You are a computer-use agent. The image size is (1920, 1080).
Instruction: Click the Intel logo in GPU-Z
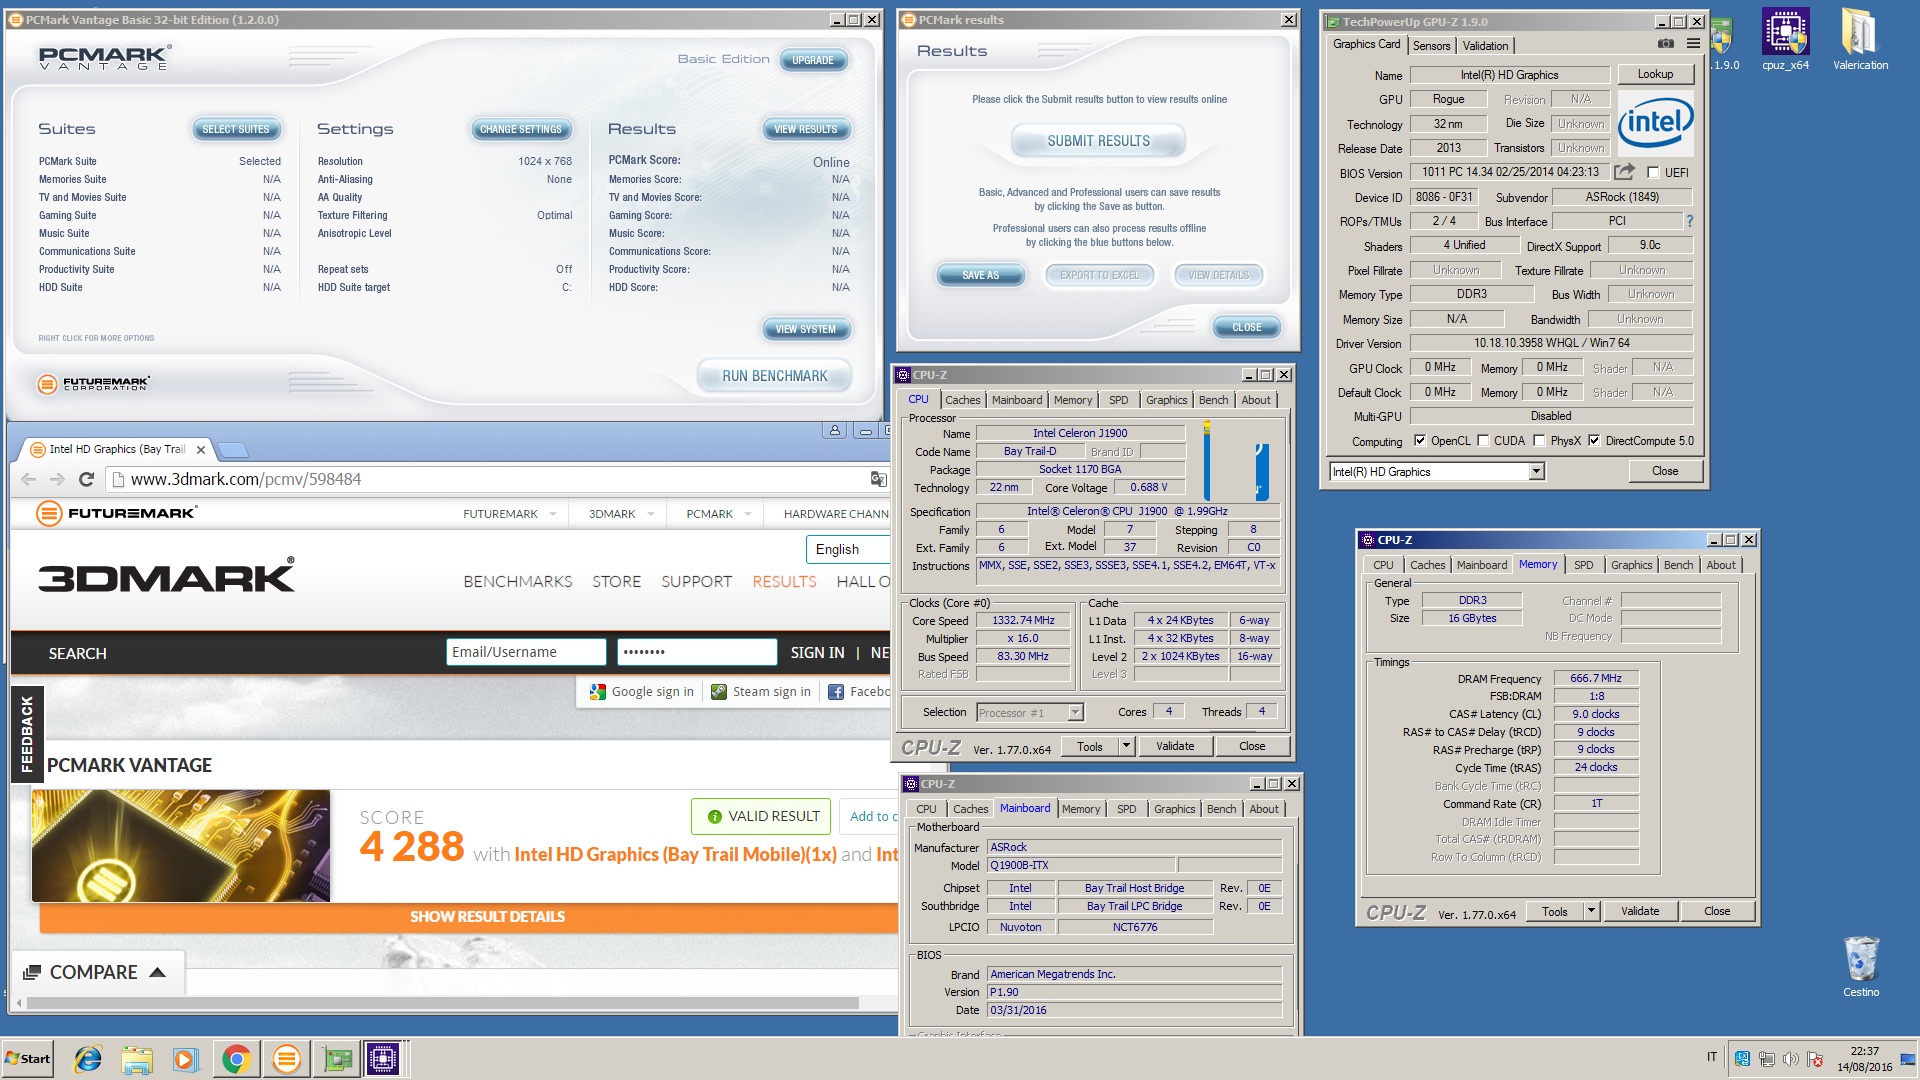[x=1655, y=123]
